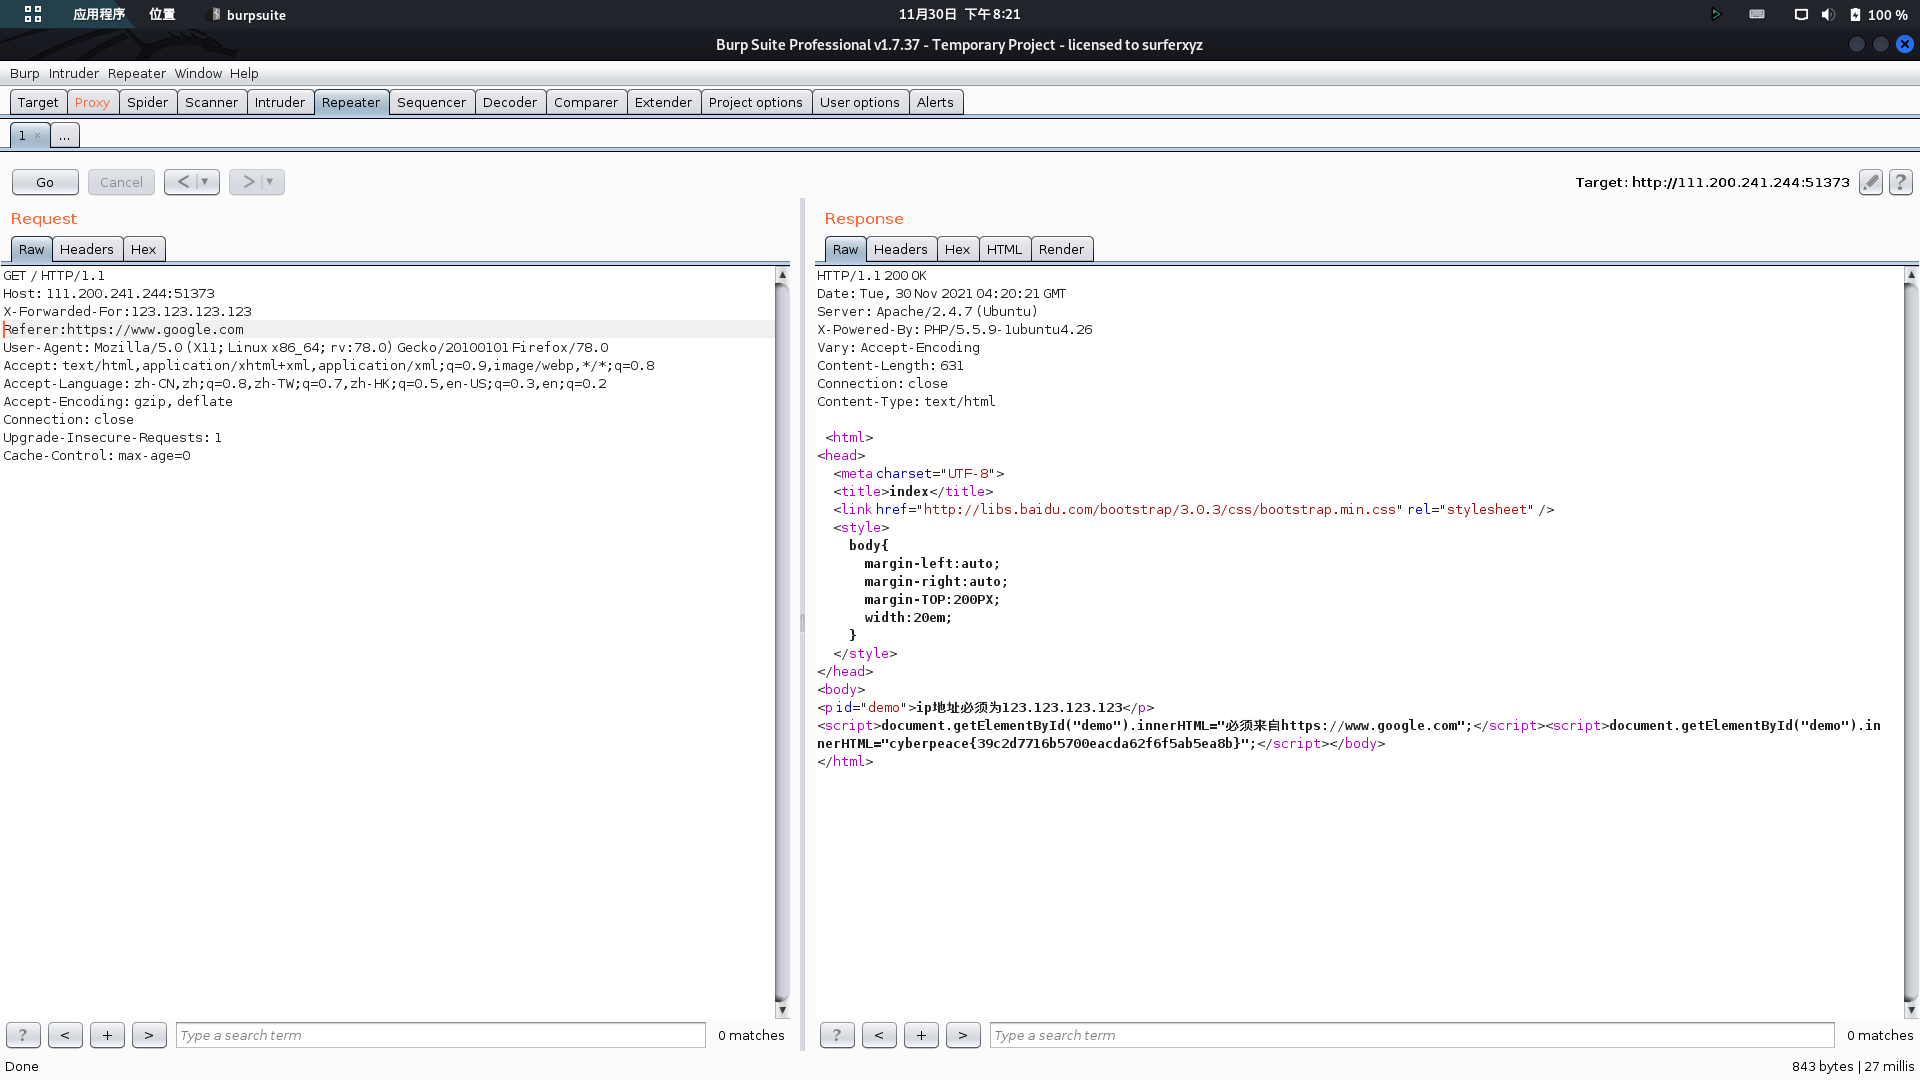This screenshot has height=1080, width=1920.
Task: Open the Repeater help question icon
Action: (1900, 182)
